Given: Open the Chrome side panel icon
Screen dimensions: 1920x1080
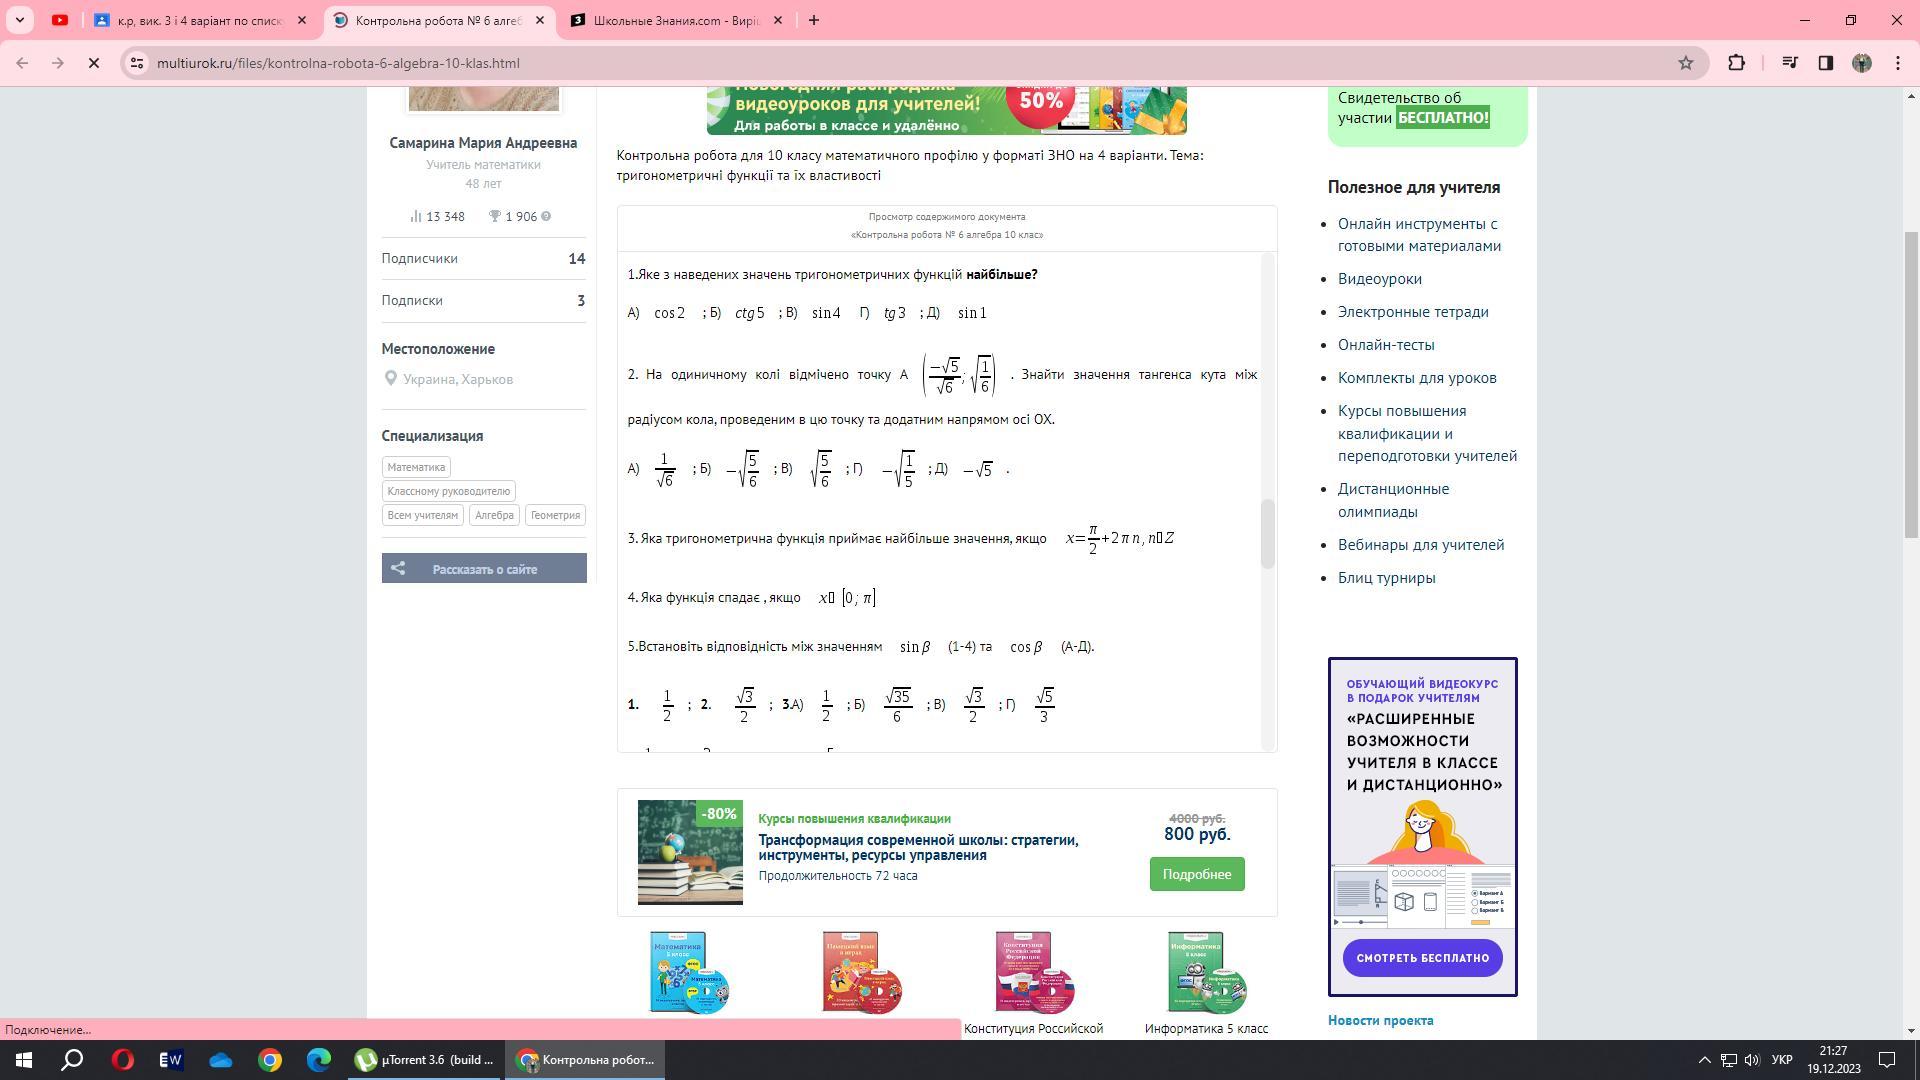Looking at the screenshot, I should tap(1825, 63).
